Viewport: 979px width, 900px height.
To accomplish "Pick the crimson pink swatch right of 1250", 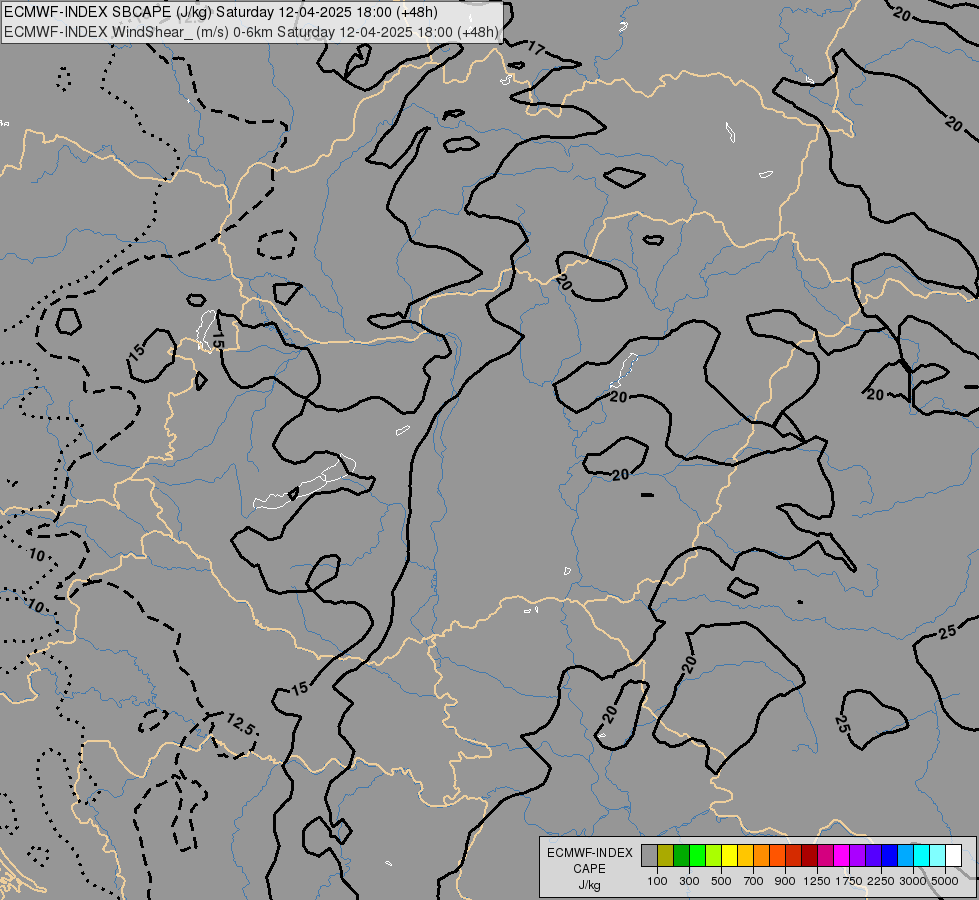I will pos(825,855).
